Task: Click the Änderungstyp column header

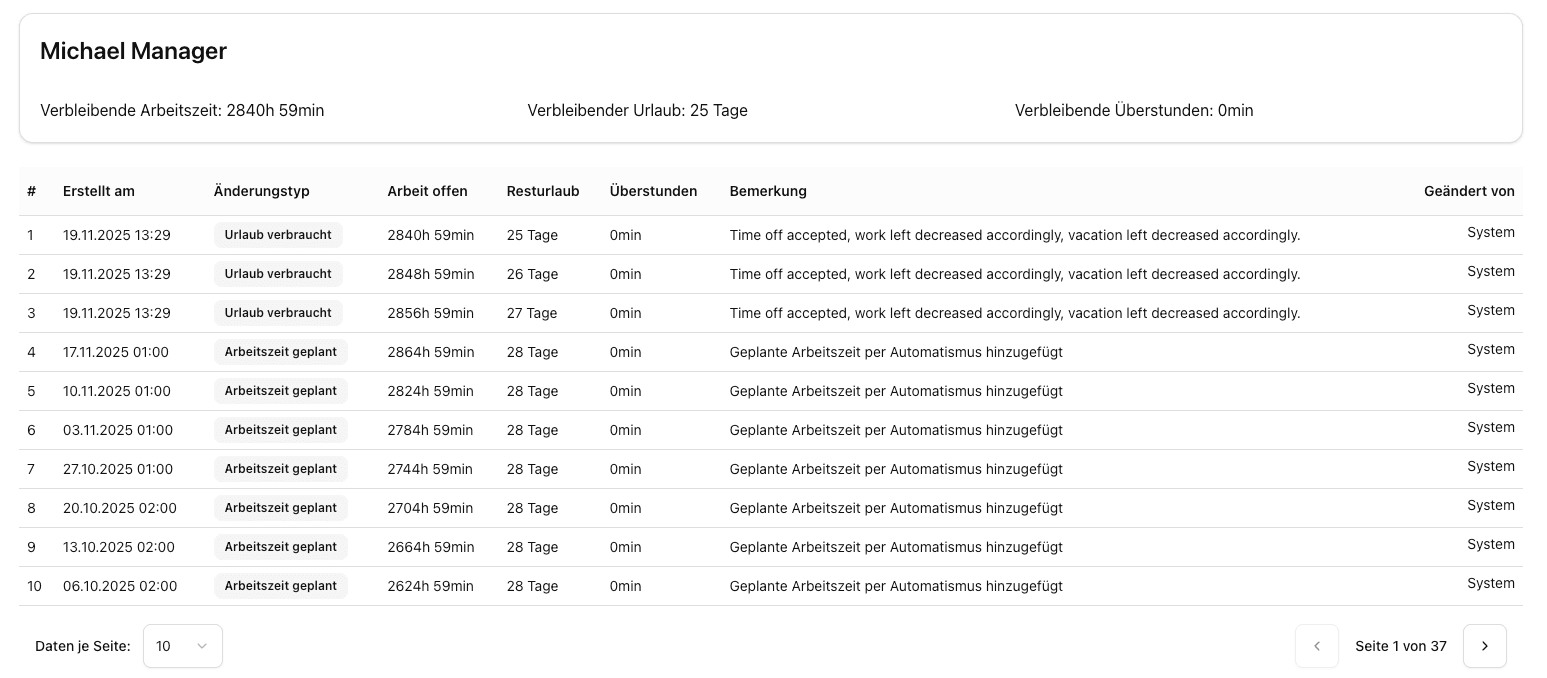Action: point(262,191)
